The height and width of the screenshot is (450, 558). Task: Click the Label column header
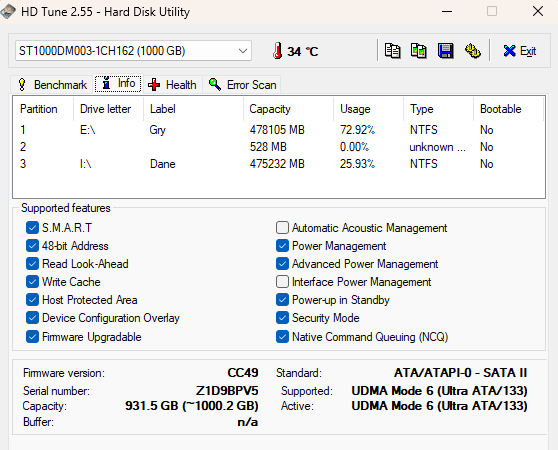pos(194,109)
